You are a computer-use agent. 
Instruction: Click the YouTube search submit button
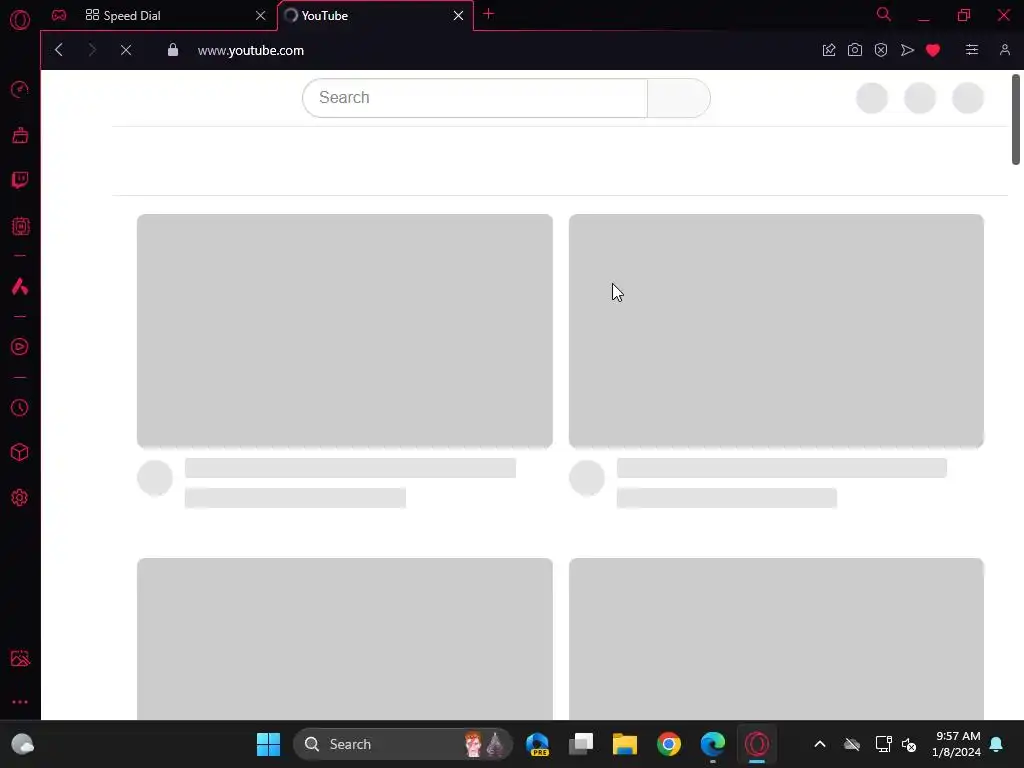click(x=679, y=98)
